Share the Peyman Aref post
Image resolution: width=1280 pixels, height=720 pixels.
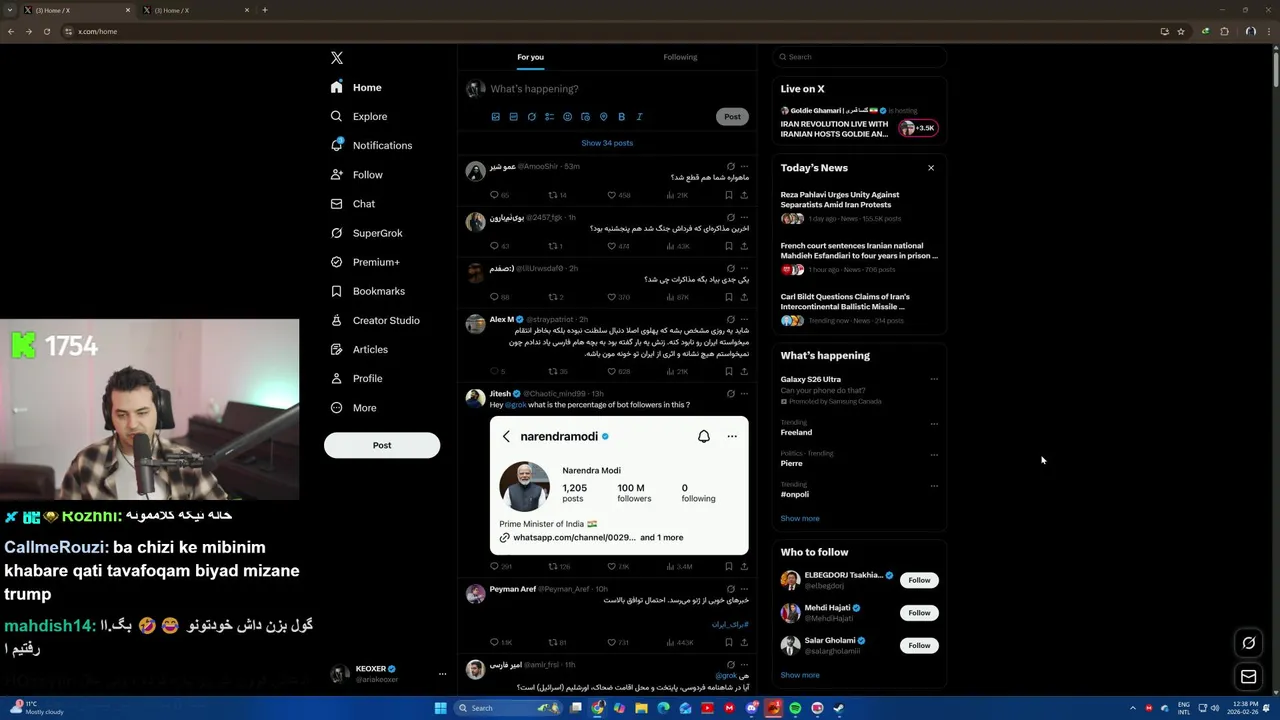point(743,642)
